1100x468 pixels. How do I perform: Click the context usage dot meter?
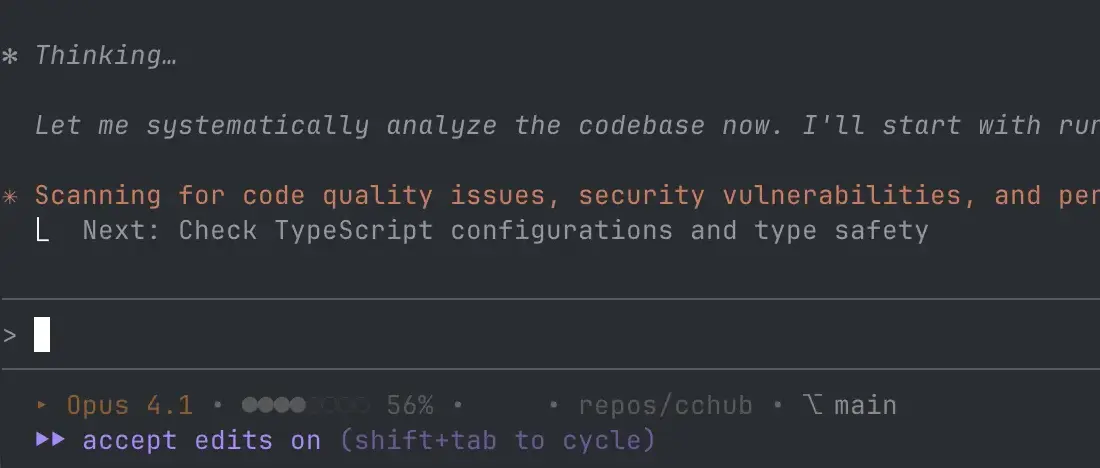[x=305, y=405]
